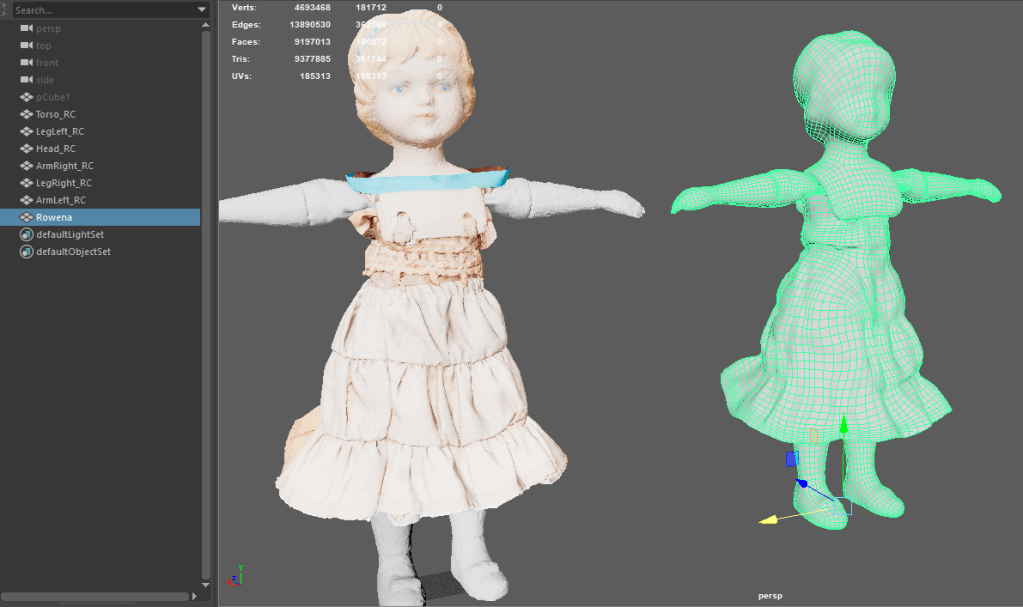Click the top camera icon

(27, 46)
